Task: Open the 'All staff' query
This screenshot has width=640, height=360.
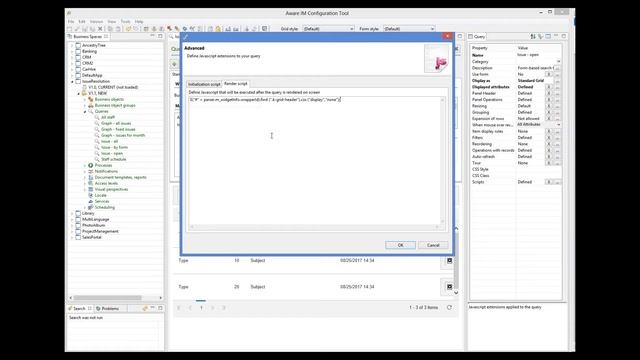Action: click(108, 117)
